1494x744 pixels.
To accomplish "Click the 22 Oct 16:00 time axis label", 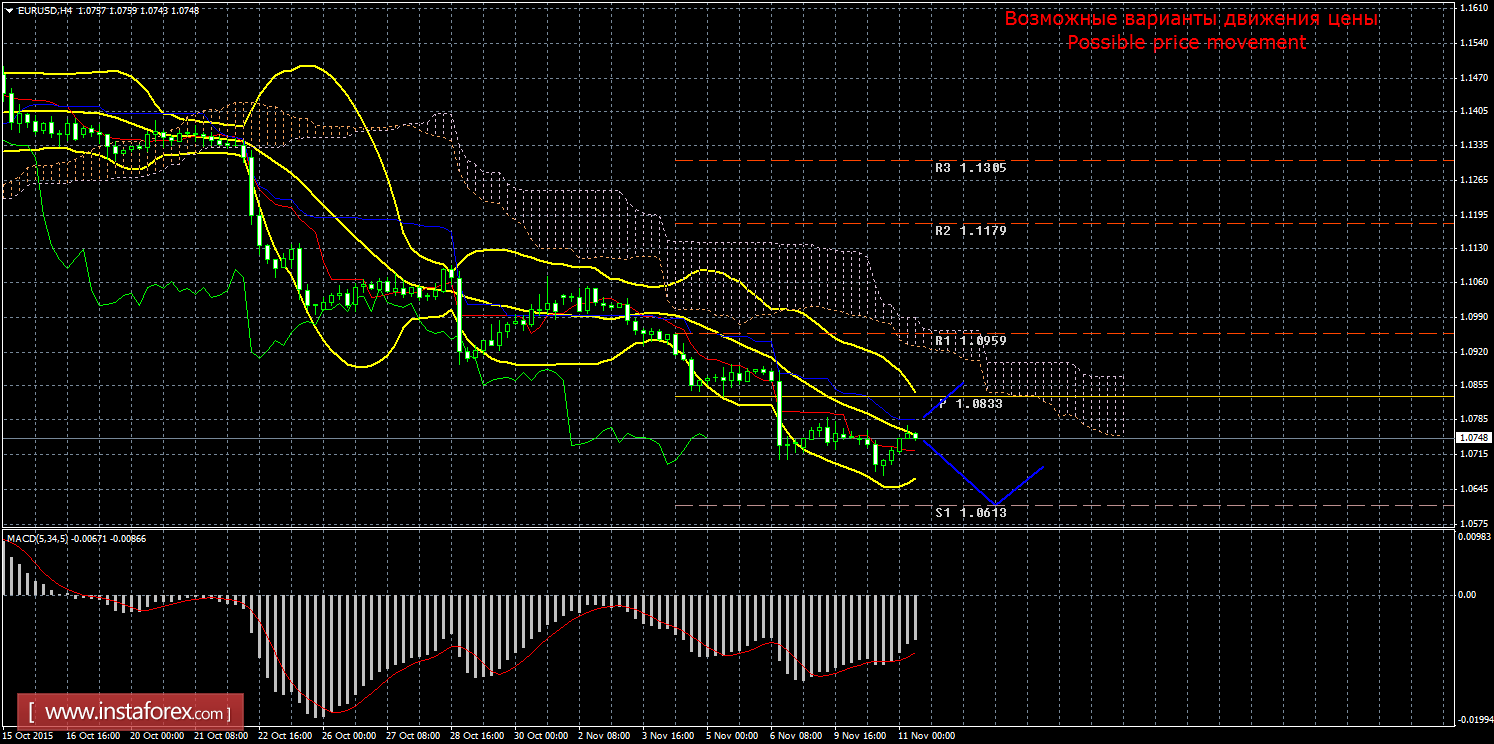I will pyautogui.click(x=283, y=735).
